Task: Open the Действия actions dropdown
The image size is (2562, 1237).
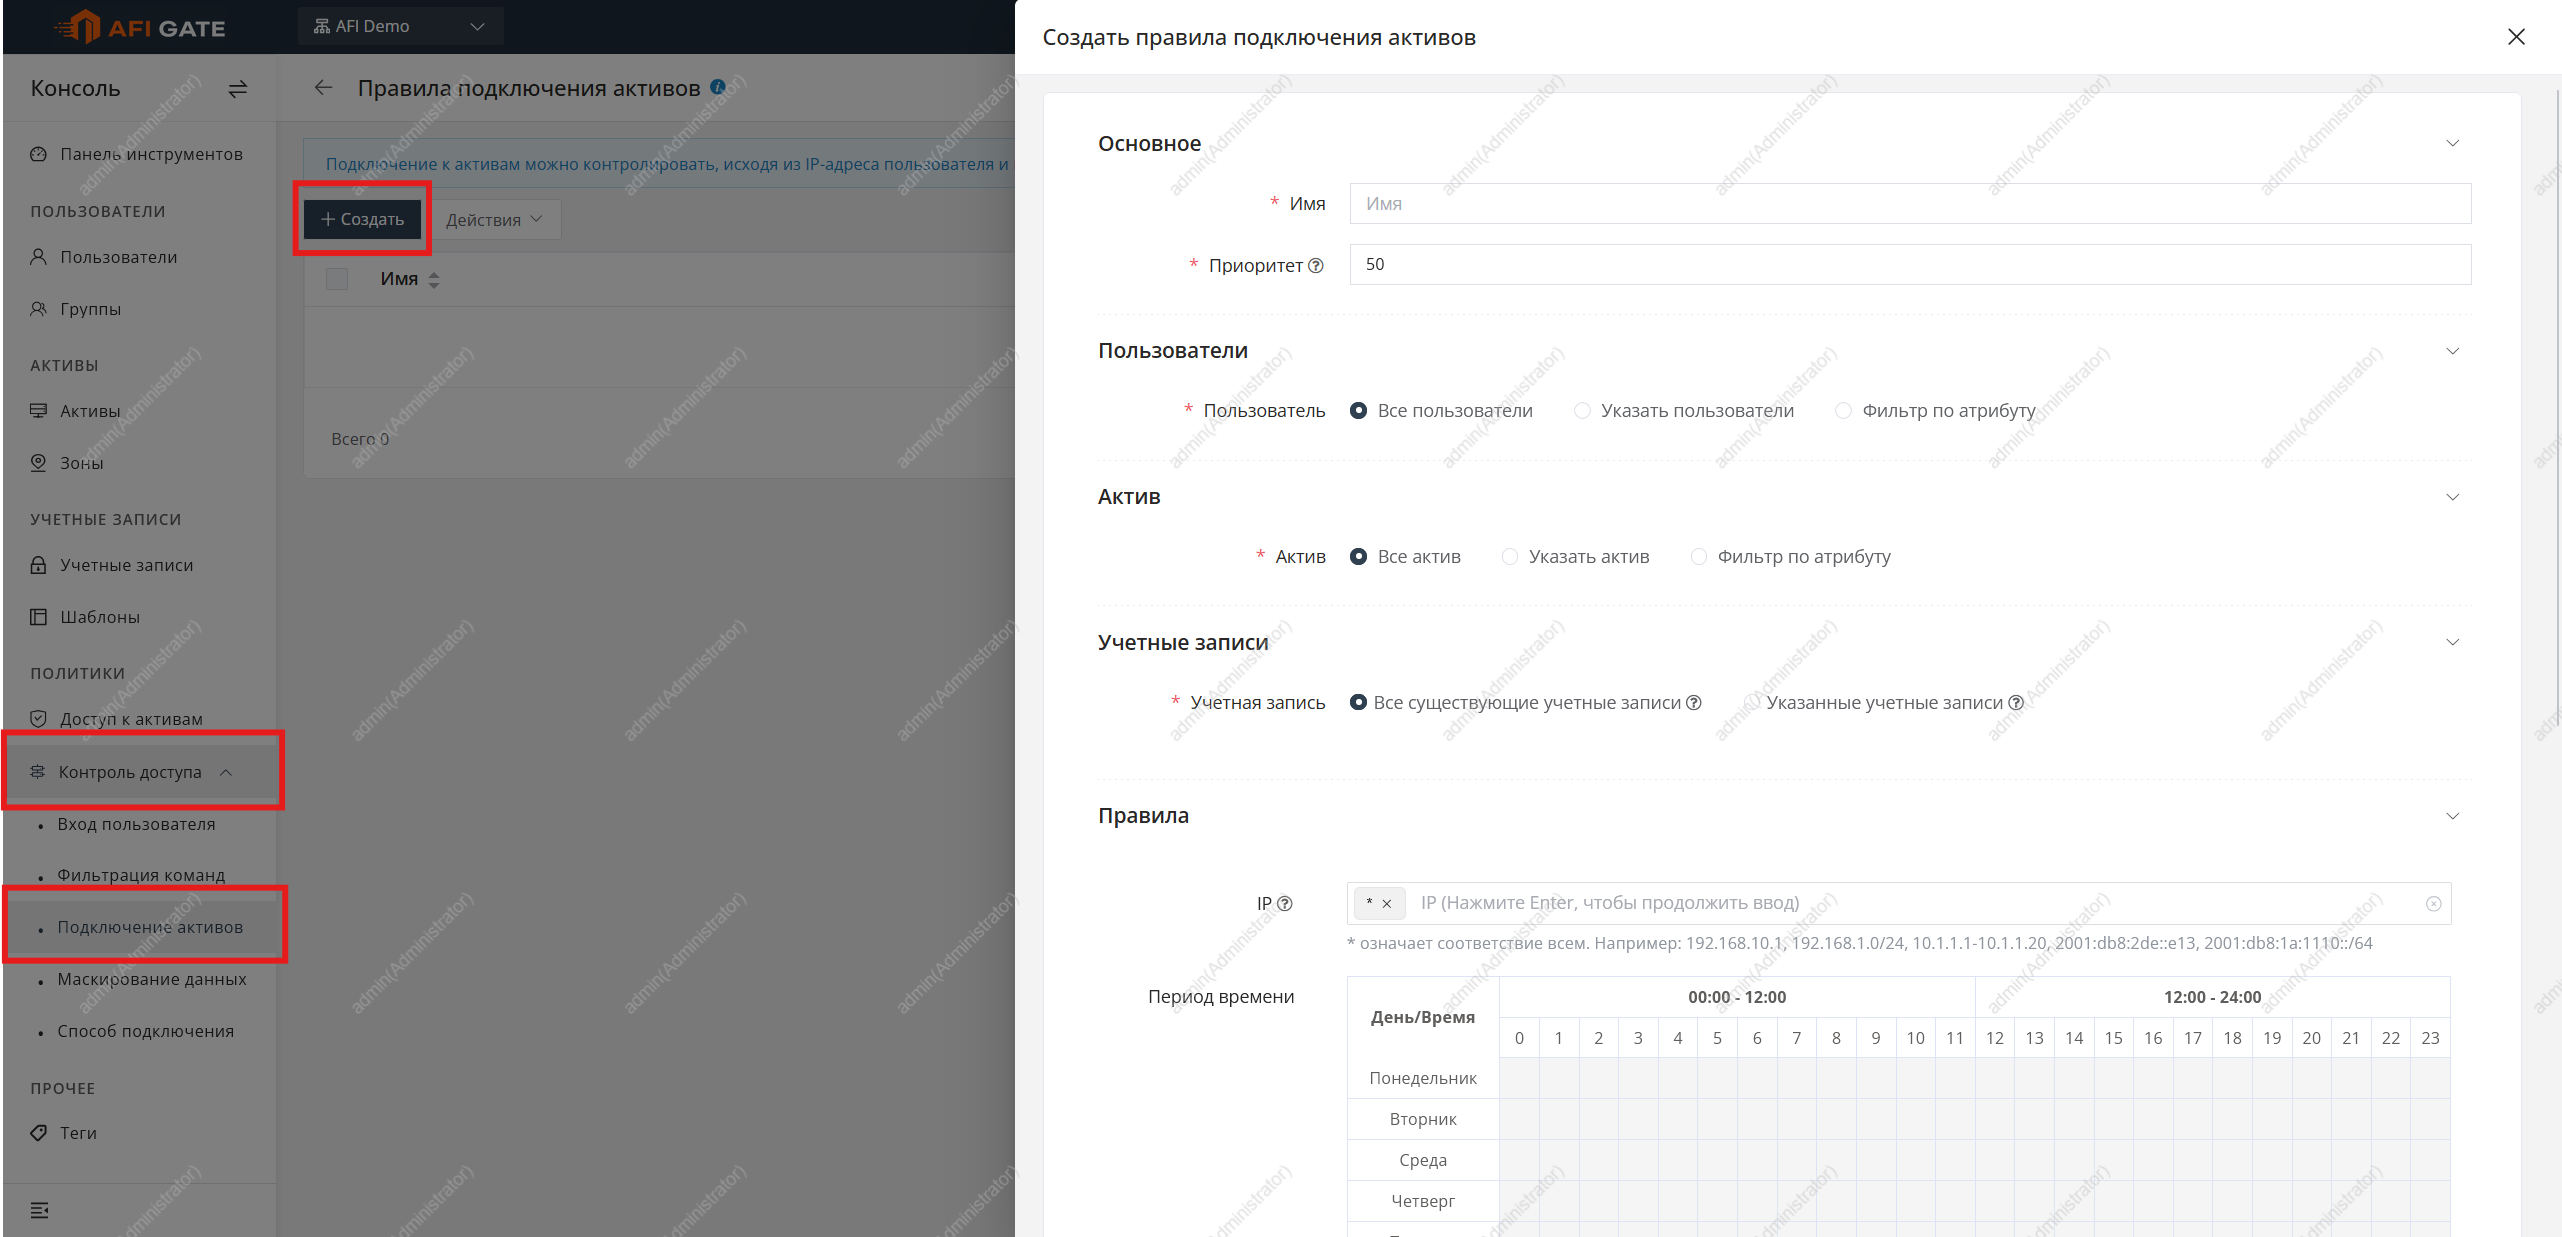Action: pyautogui.click(x=494, y=220)
